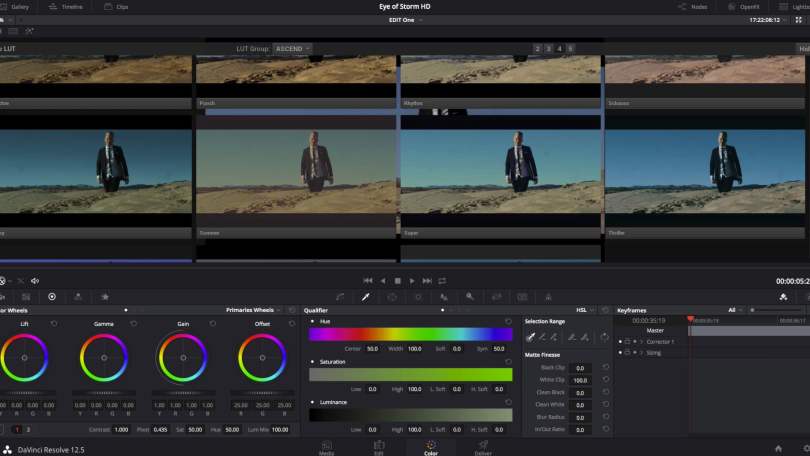Open the Color Wheels palette icon
810x456 pixels.
click(52, 297)
